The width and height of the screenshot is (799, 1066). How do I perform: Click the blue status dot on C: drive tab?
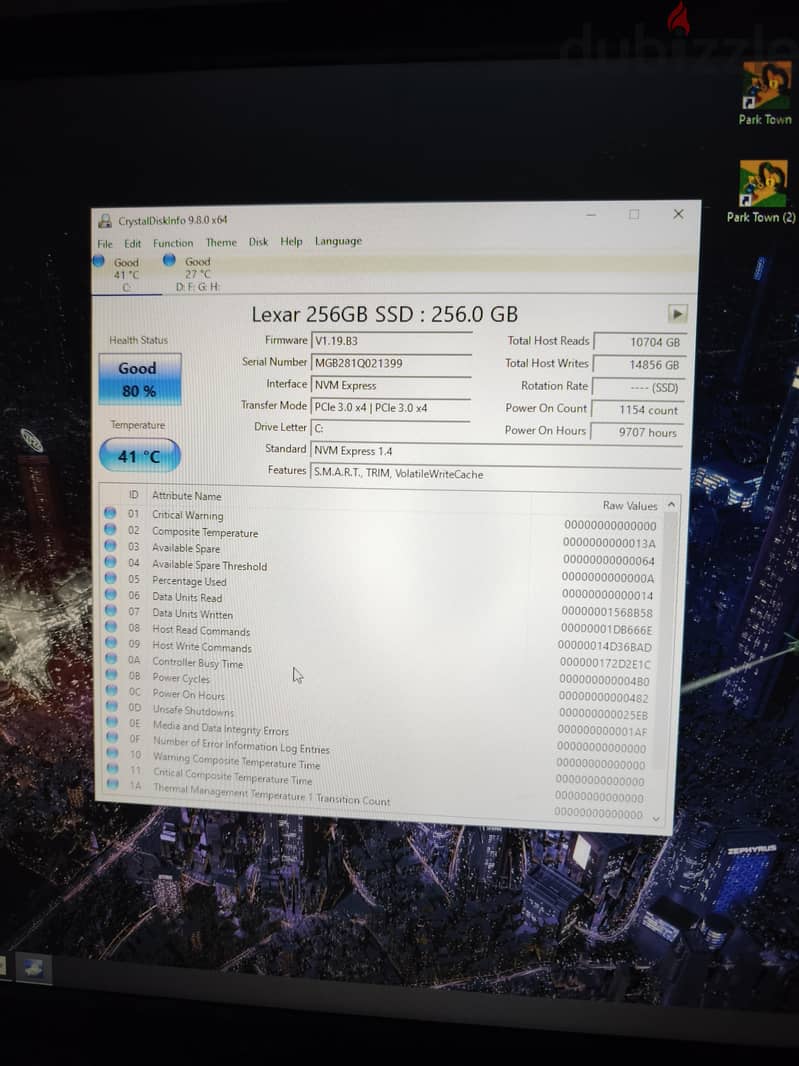coord(99,260)
